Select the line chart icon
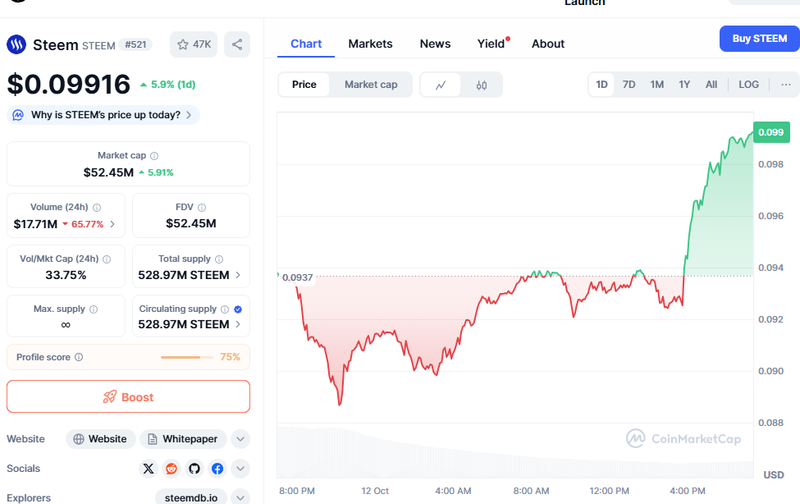800x504 pixels. [x=441, y=85]
